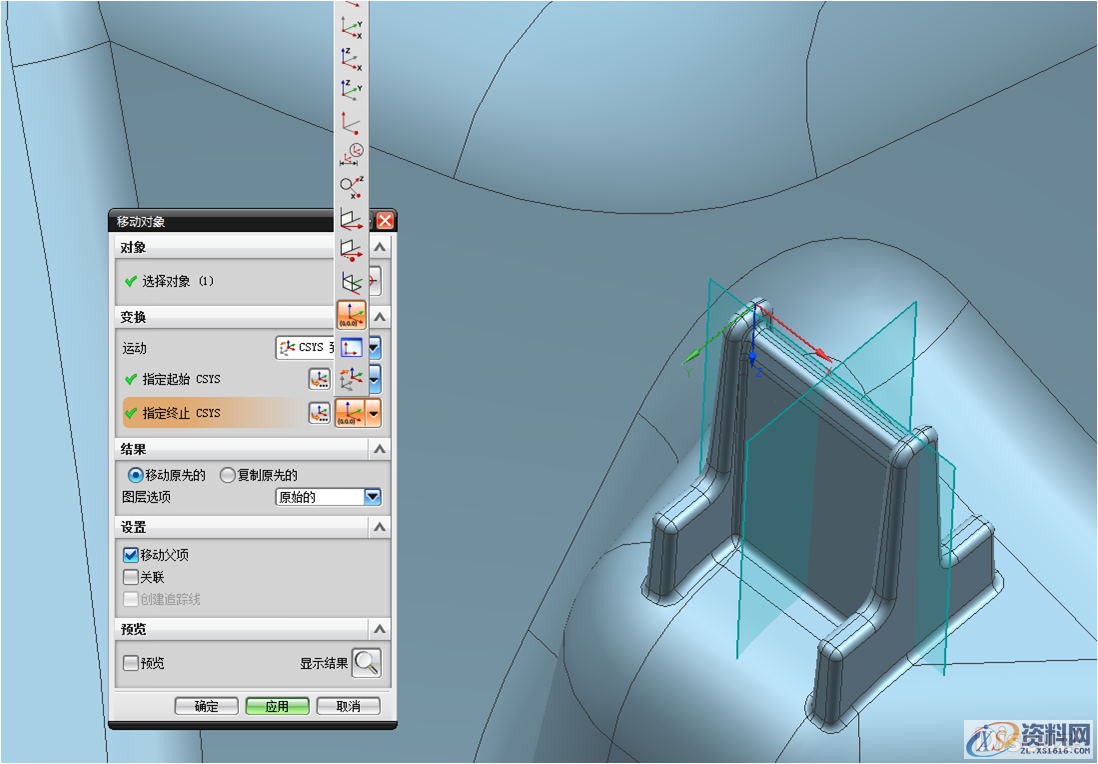Screen dimensions: 1098x764
Task: Turn on the 预览 checkbox
Action: click(x=130, y=662)
